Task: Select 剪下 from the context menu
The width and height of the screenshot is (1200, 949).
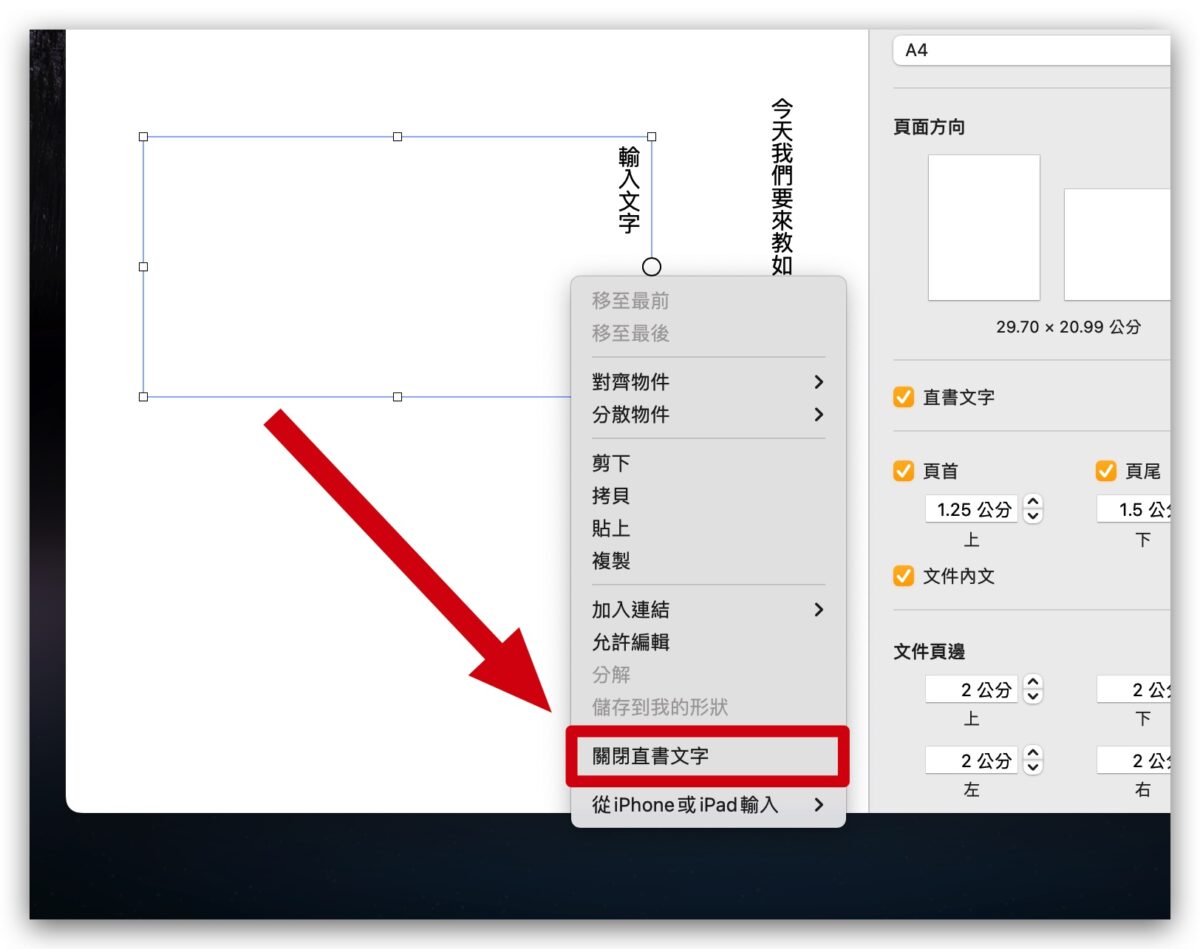Action: (708, 463)
